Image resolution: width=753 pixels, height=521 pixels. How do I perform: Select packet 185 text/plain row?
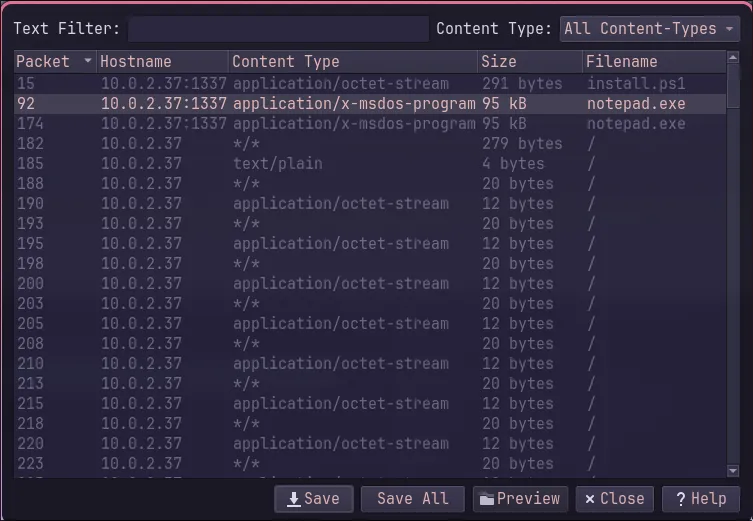pos(370,164)
